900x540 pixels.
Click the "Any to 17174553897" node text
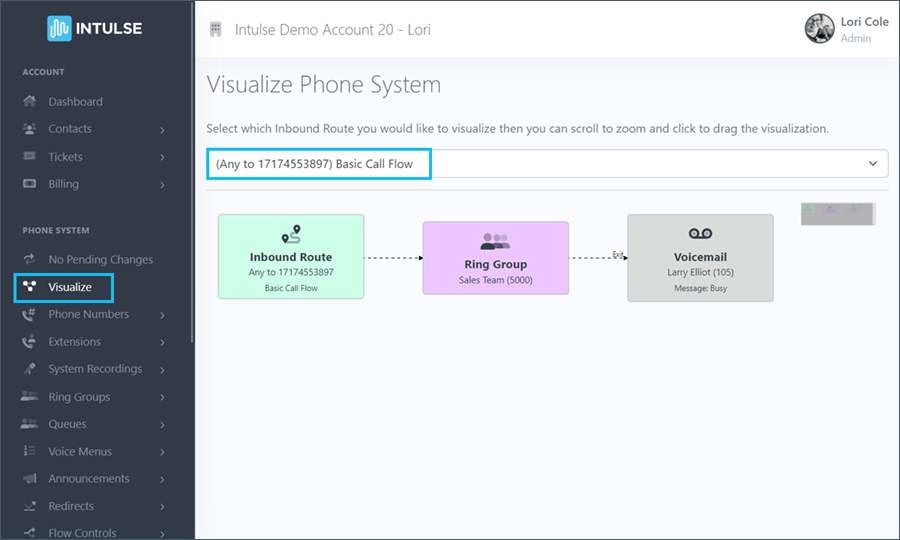click(x=291, y=272)
